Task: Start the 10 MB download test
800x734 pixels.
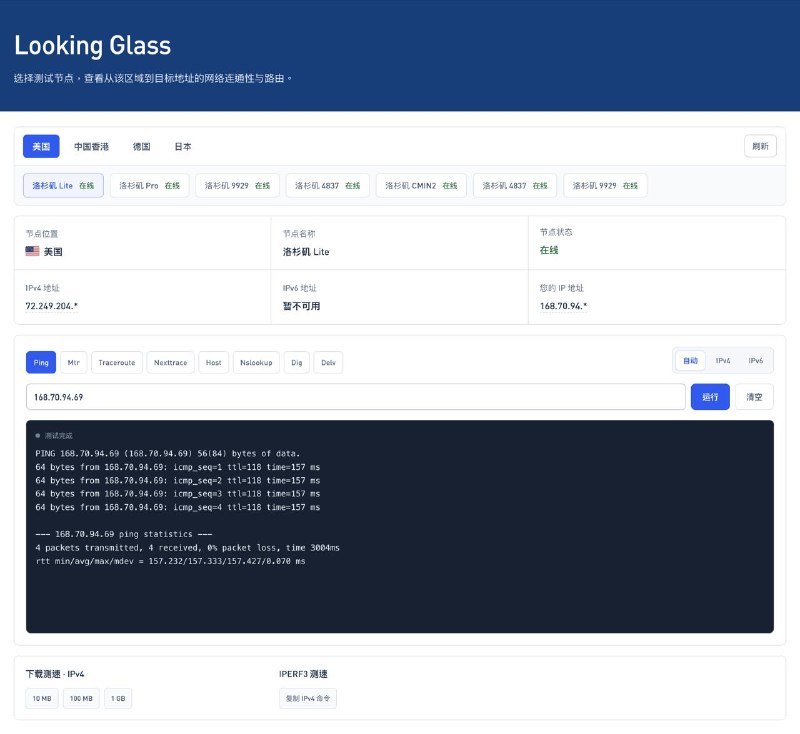Action: click(42, 698)
